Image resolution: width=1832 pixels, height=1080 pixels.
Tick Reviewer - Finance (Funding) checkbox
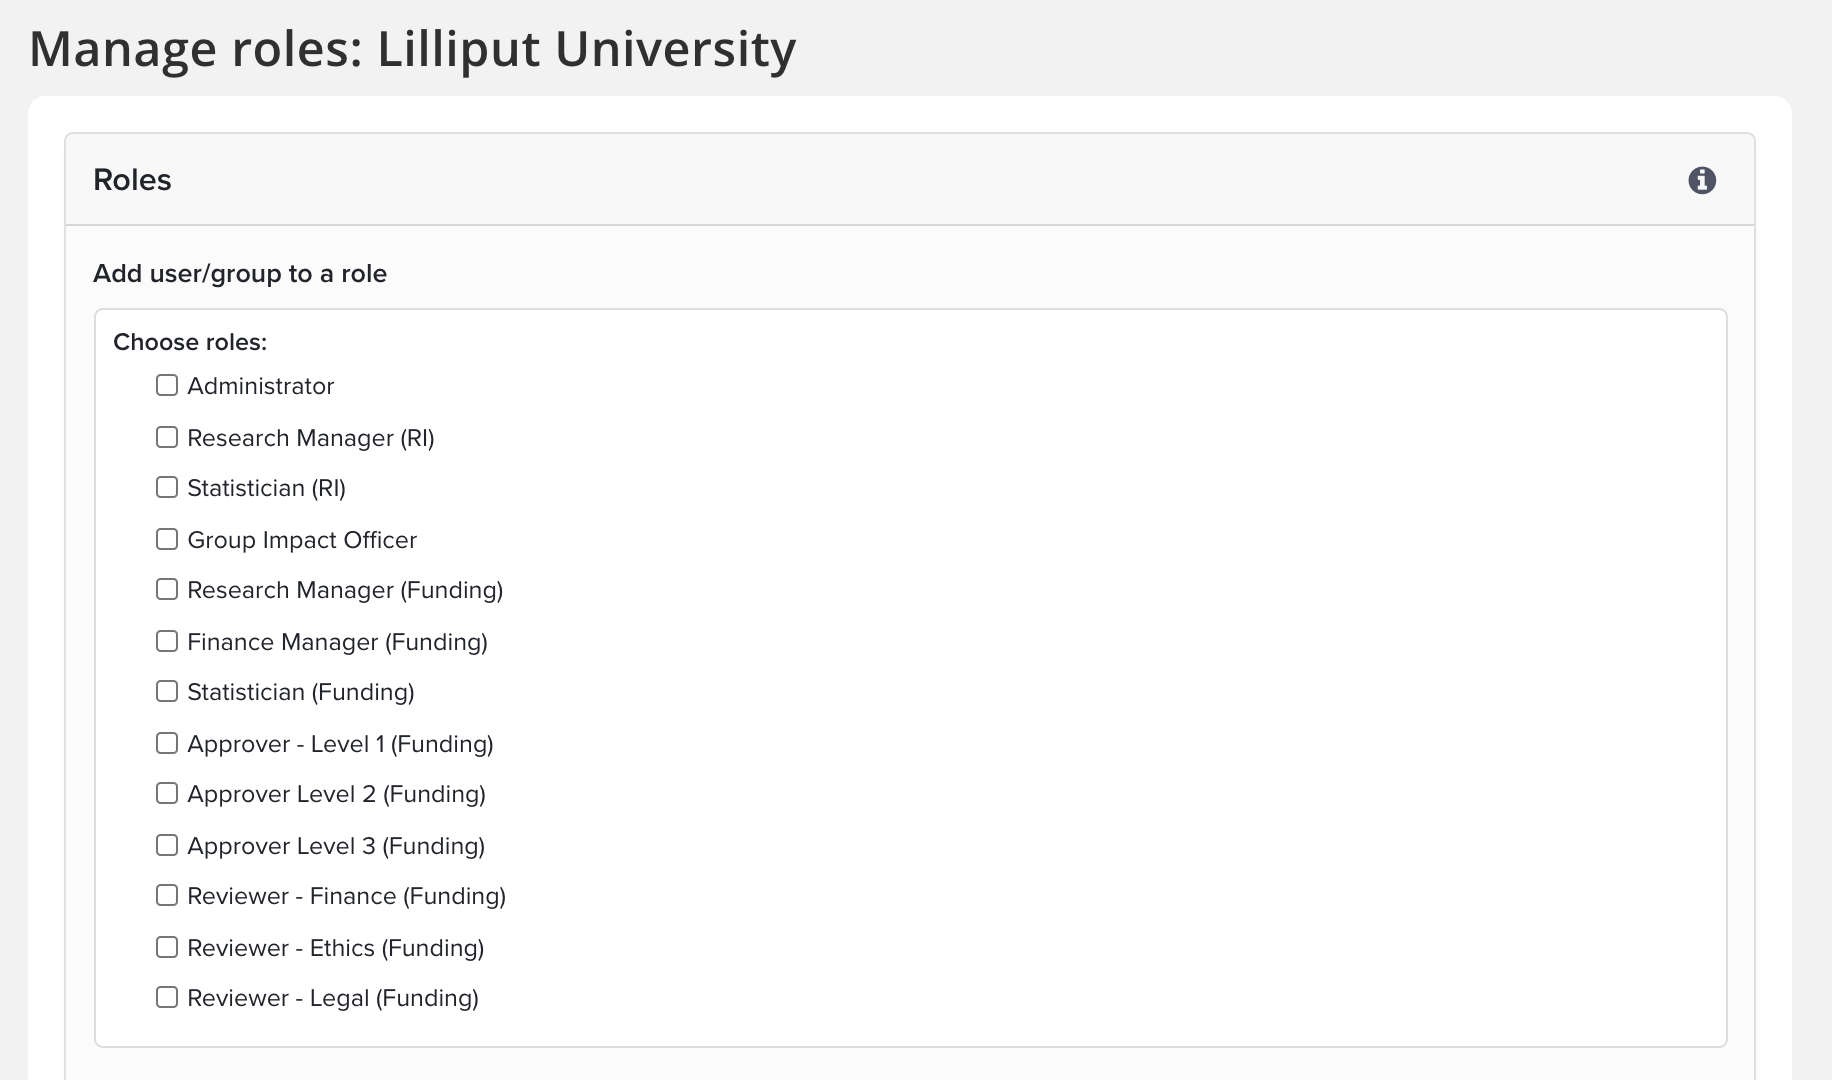[167, 895]
